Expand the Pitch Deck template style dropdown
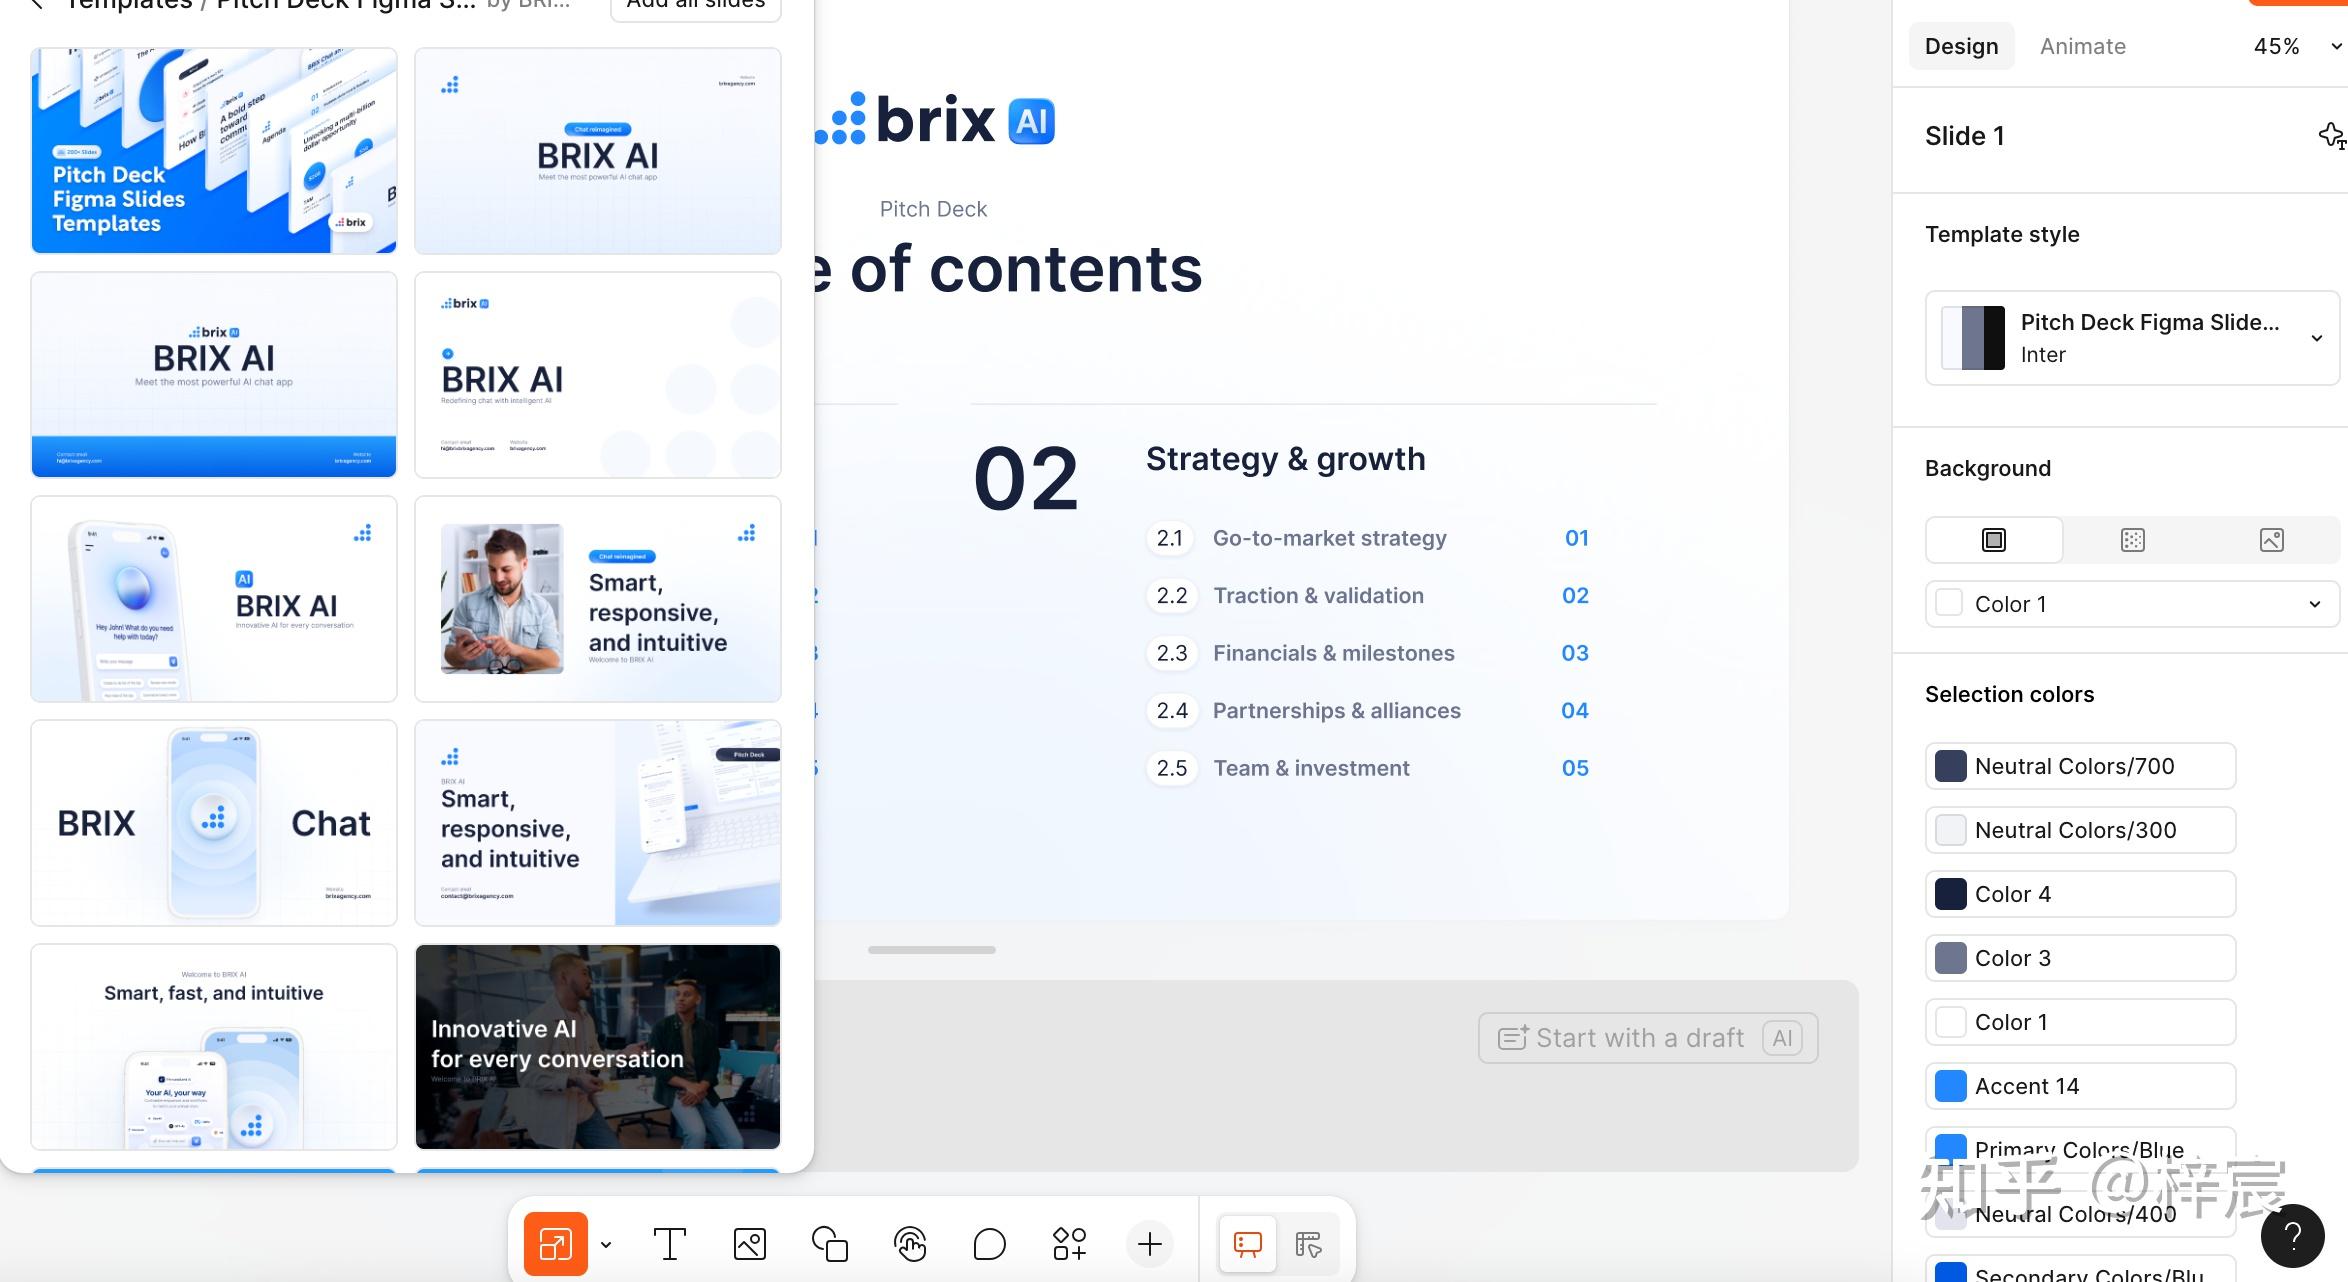 [x=2316, y=338]
